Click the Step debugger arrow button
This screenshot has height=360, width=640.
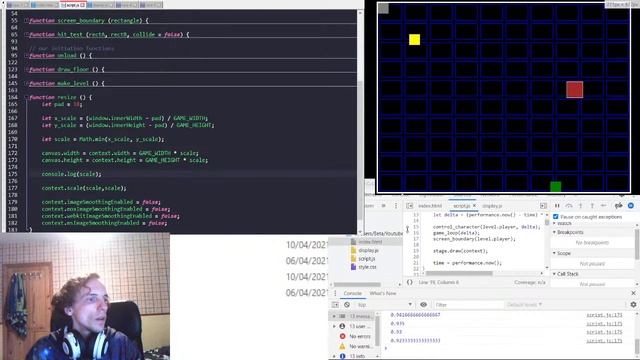604,206
